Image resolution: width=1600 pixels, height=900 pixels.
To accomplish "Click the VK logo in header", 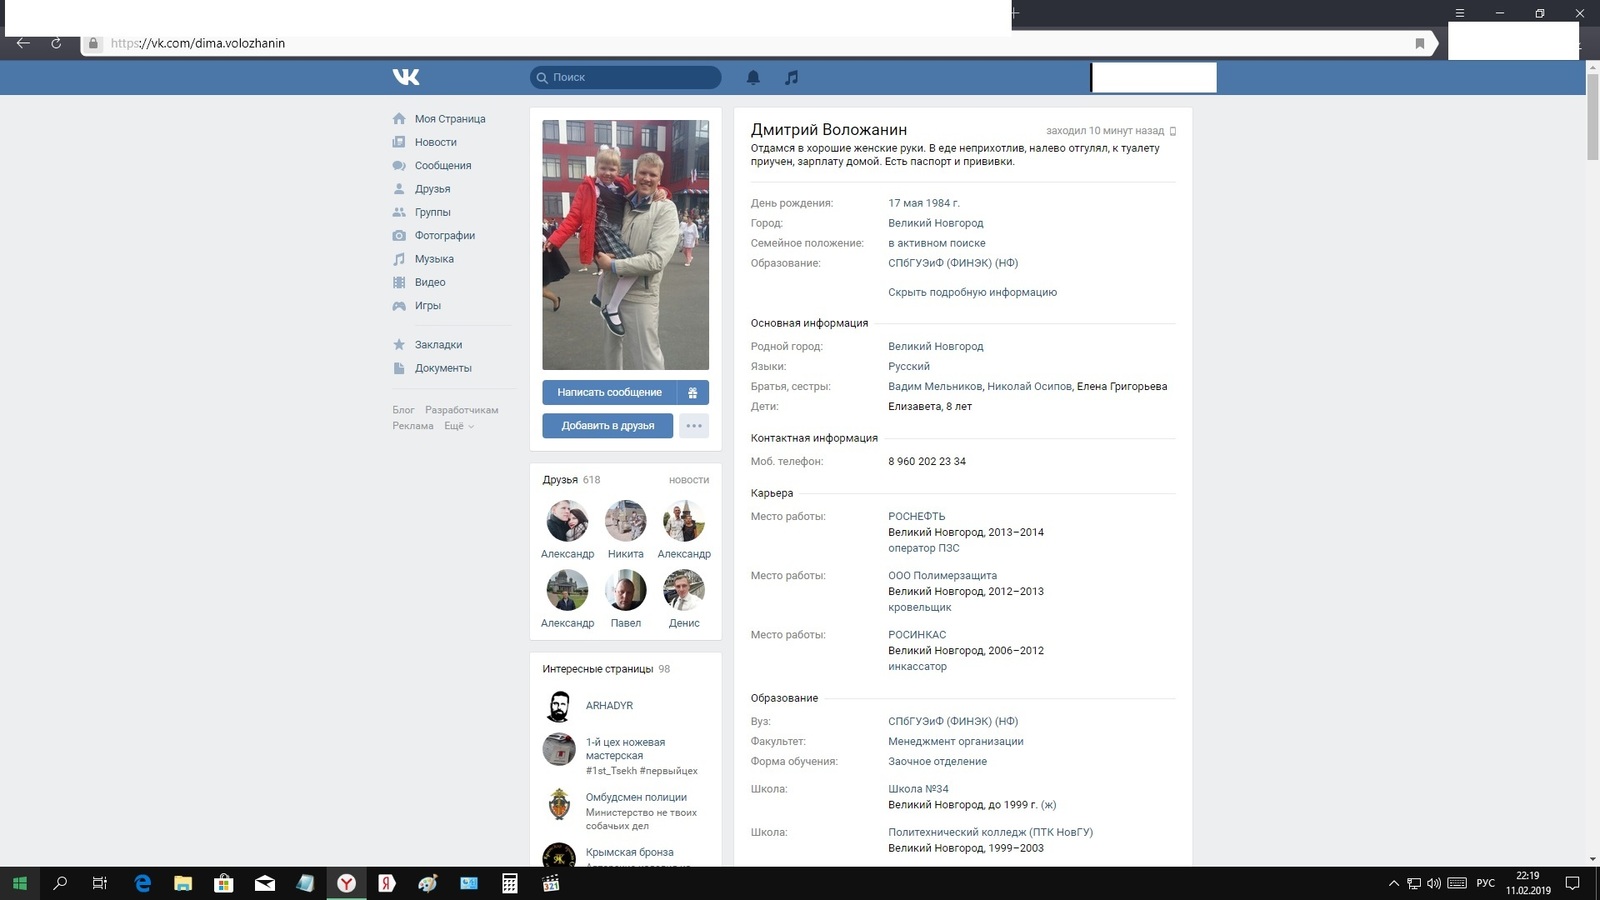I will 406,77.
